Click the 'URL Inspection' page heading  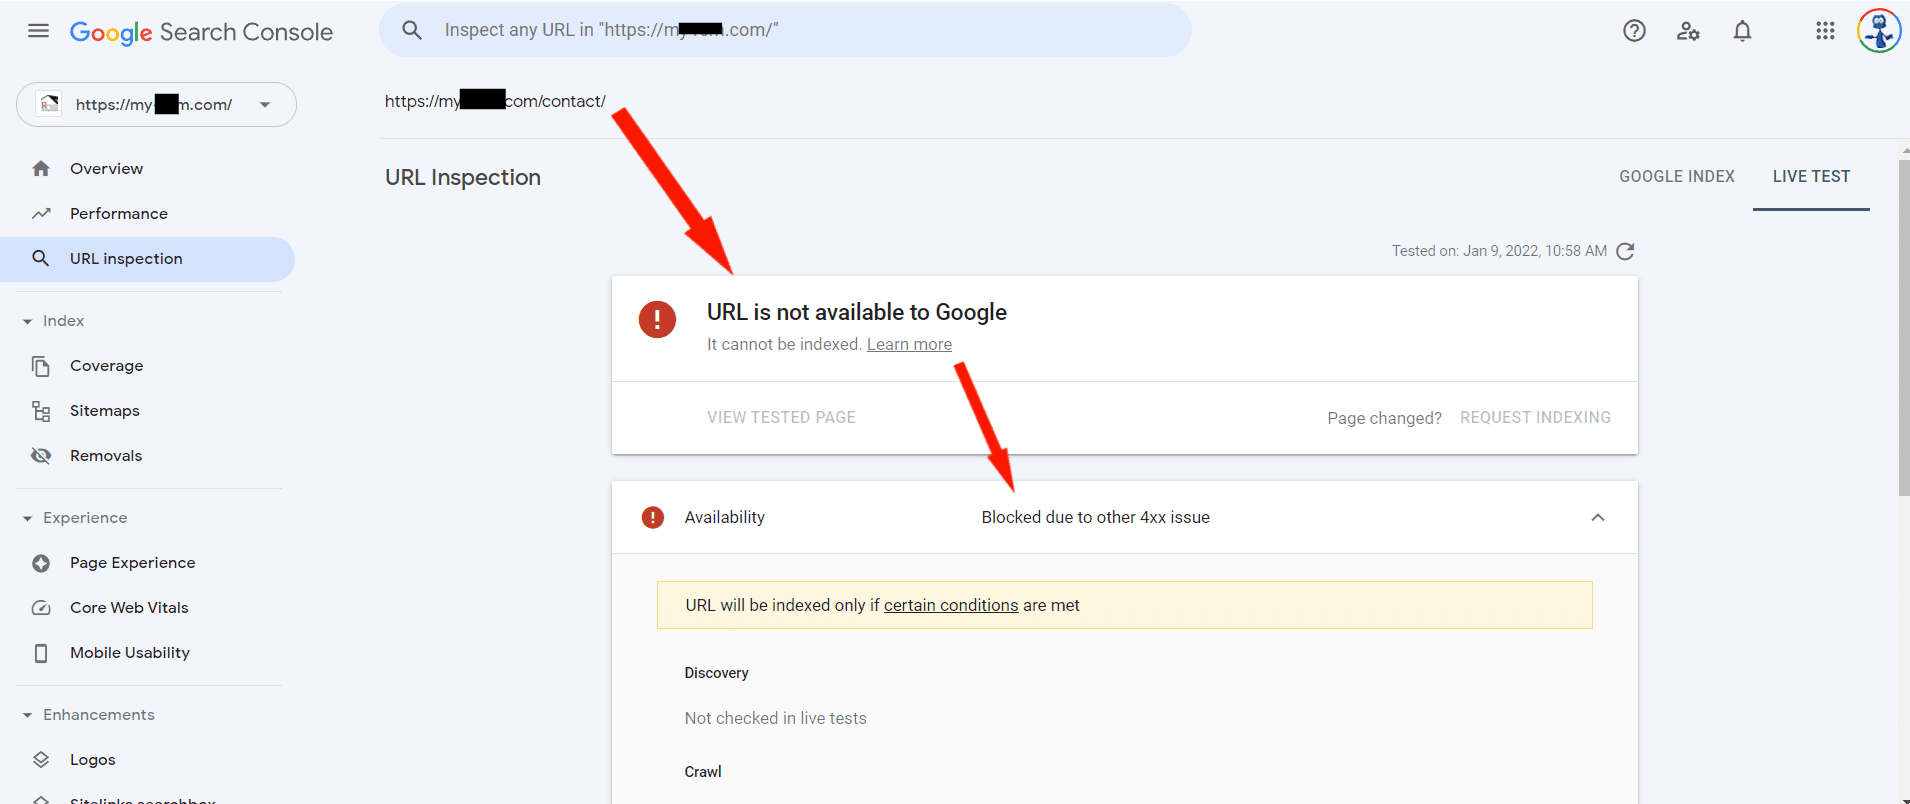coord(463,178)
